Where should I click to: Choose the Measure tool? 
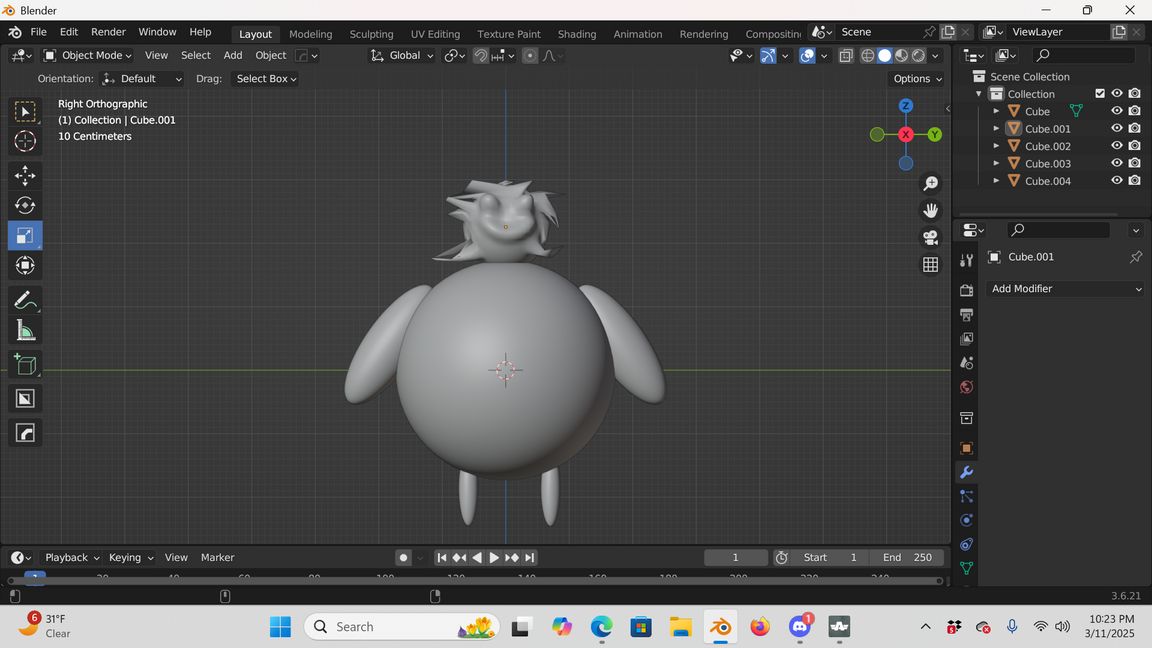pos(25,331)
